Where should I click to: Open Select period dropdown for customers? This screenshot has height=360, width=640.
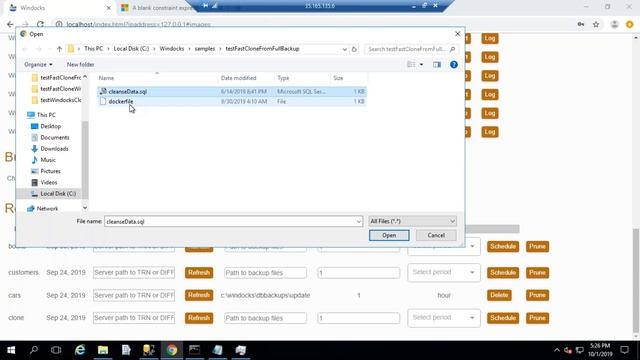pyautogui.click(x=444, y=272)
